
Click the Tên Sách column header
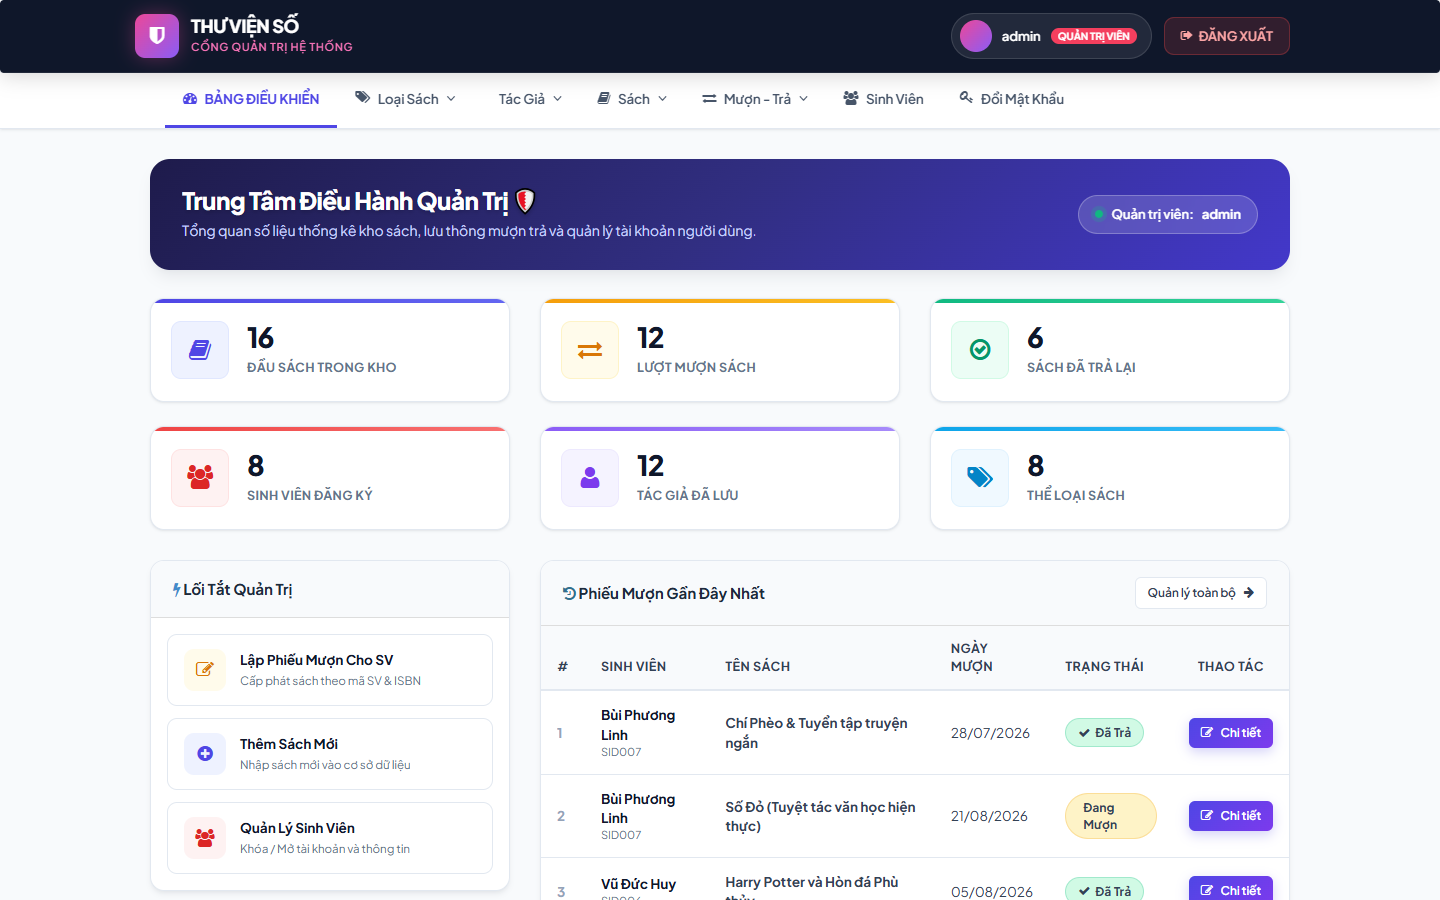point(758,666)
